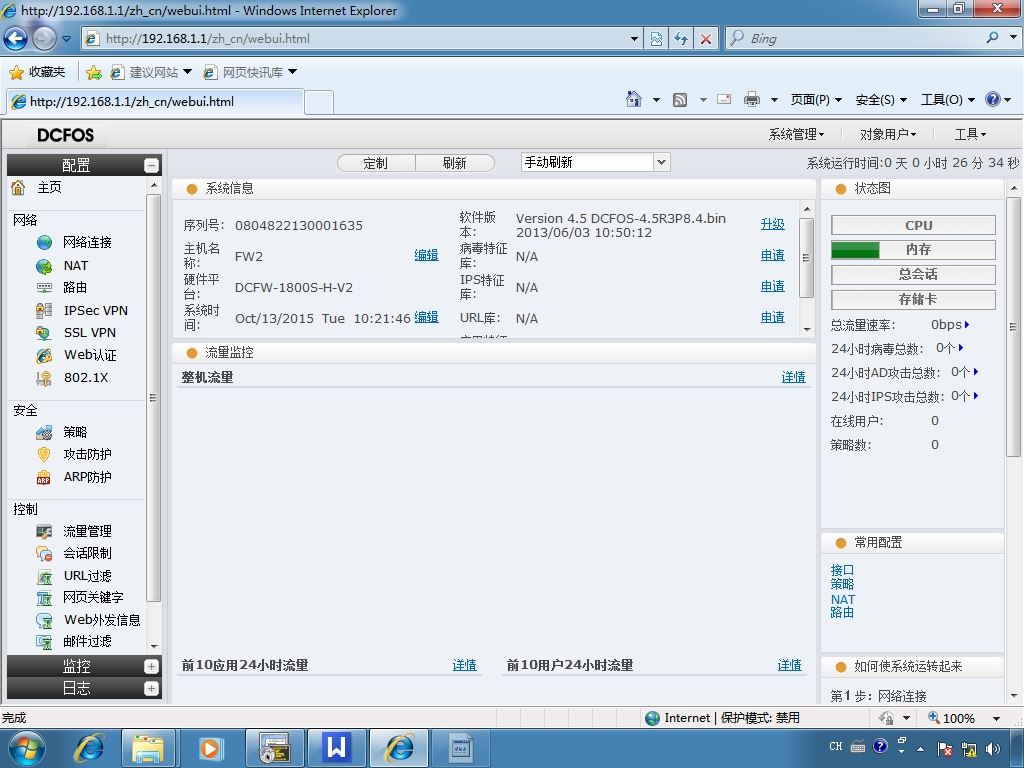The height and width of the screenshot is (768, 1024).
Task: Open the 手动刷新 refresh mode dropdown
Action: click(662, 162)
